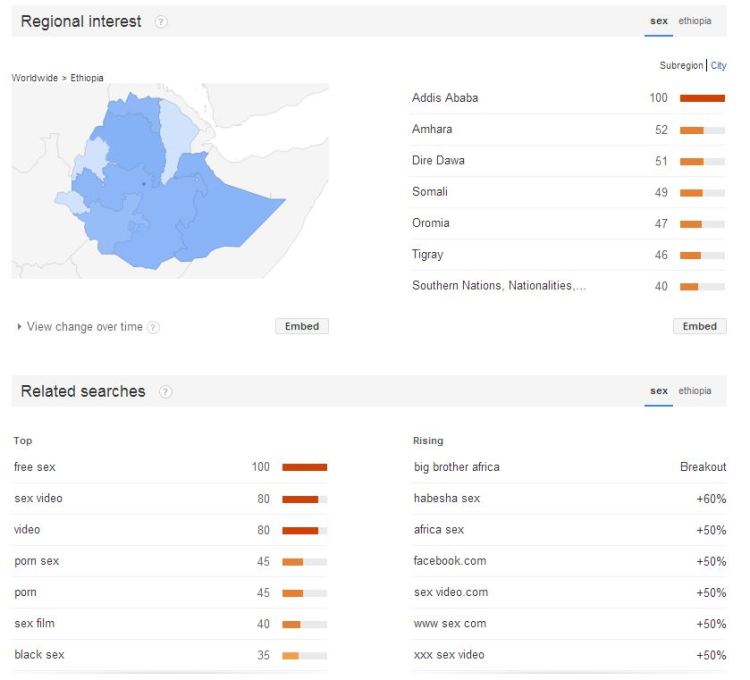Click the value 49 next to Somali

[661, 192]
